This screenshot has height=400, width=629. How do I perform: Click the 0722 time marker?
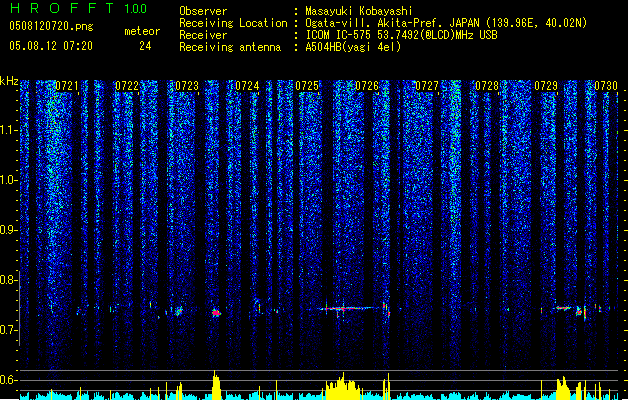coord(127,86)
